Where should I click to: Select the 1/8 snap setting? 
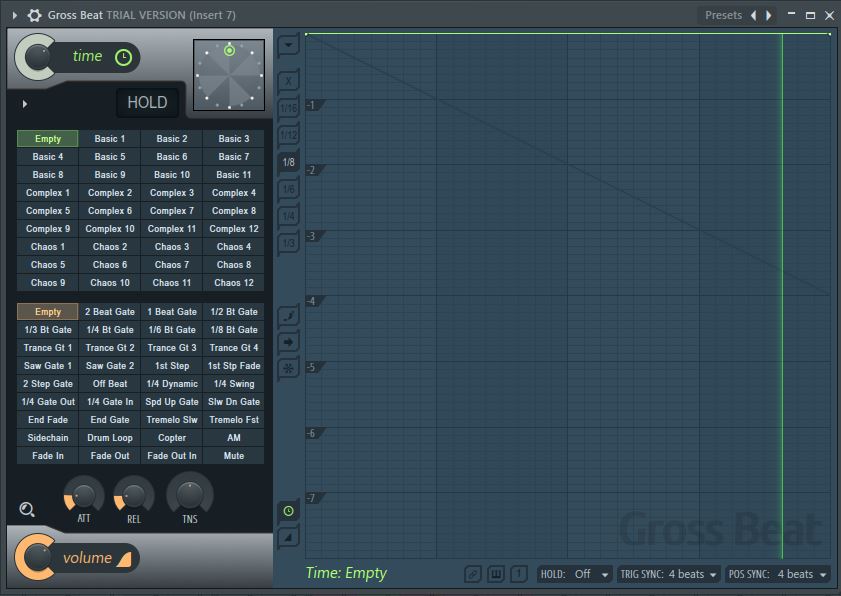(x=289, y=162)
